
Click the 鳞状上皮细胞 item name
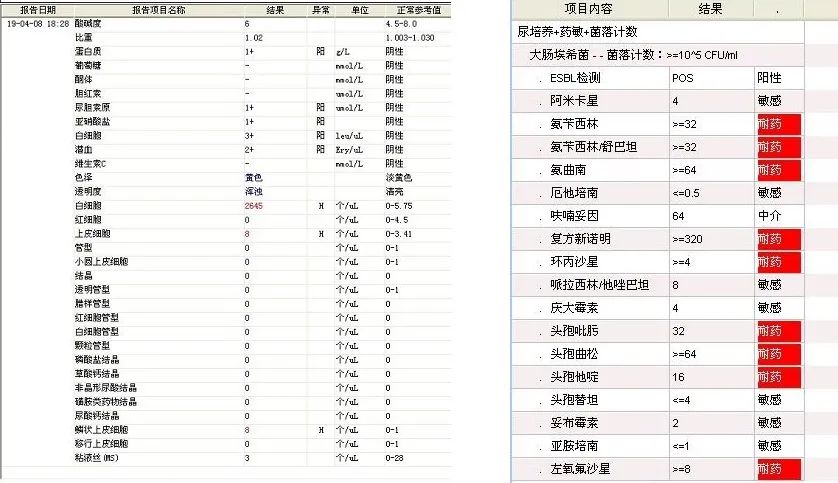click(101, 430)
